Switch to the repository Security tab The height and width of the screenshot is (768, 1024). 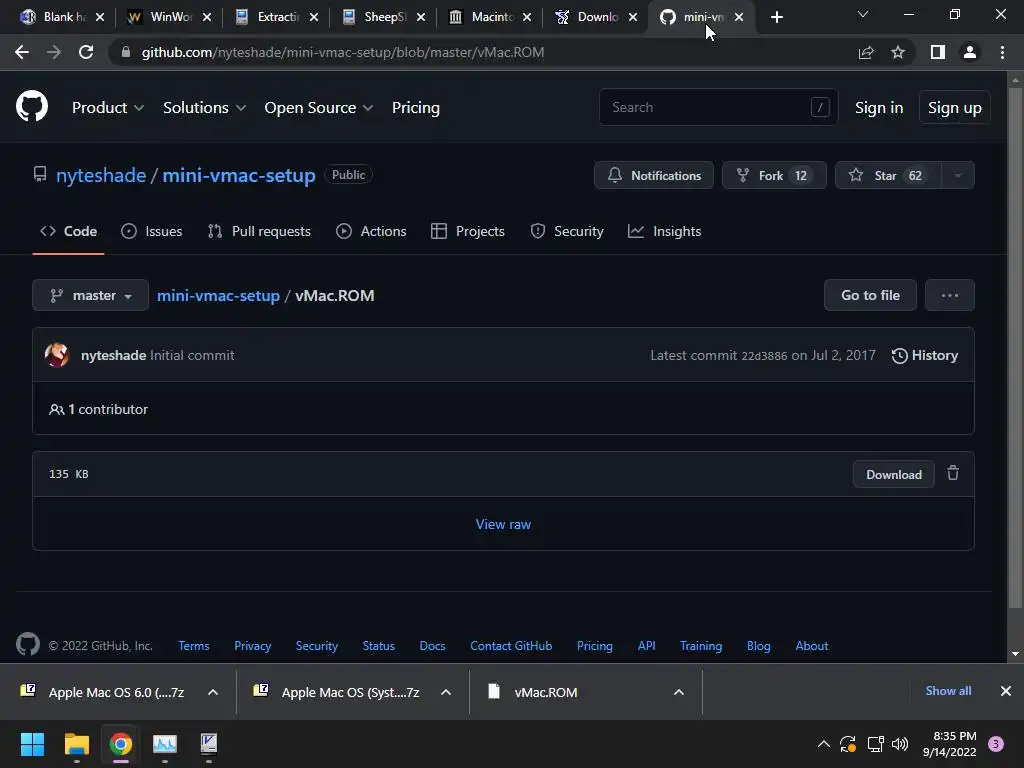pyautogui.click(x=567, y=231)
